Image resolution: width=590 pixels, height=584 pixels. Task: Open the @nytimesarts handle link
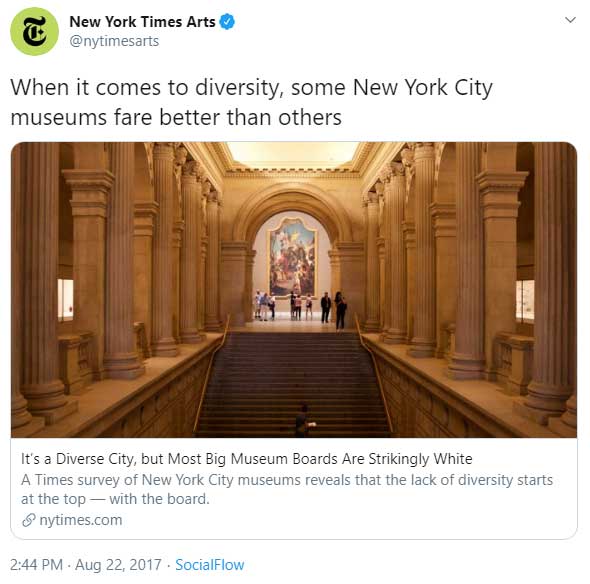[x=114, y=41]
